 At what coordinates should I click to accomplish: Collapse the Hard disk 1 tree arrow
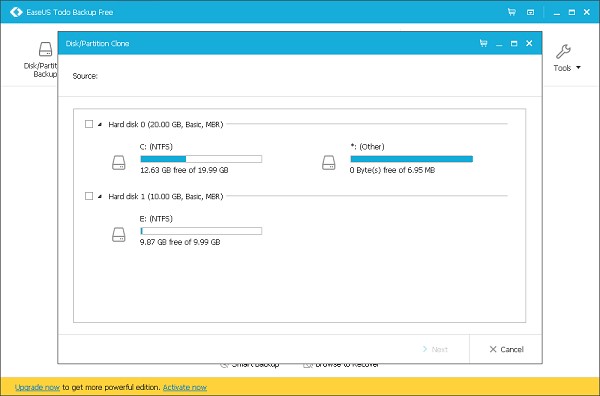coord(100,196)
